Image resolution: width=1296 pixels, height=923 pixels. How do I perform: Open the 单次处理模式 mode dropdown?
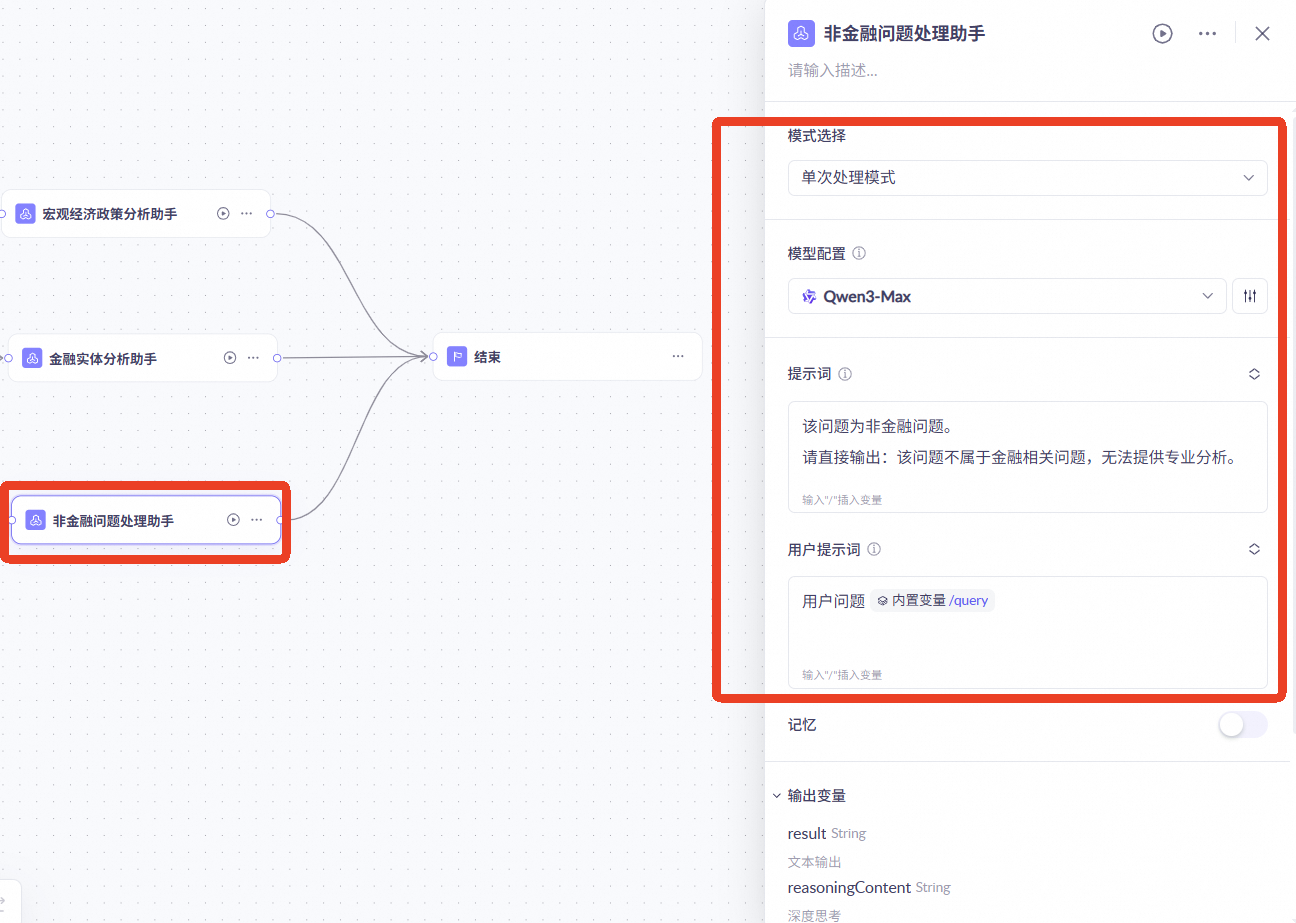click(1027, 178)
